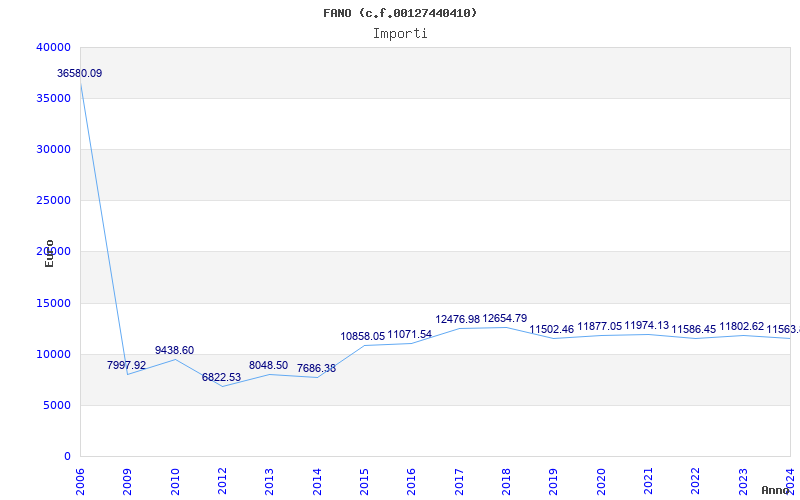This screenshot has height=500, width=800.
Task: Click the Anno x-axis title
Action: coord(775,490)
